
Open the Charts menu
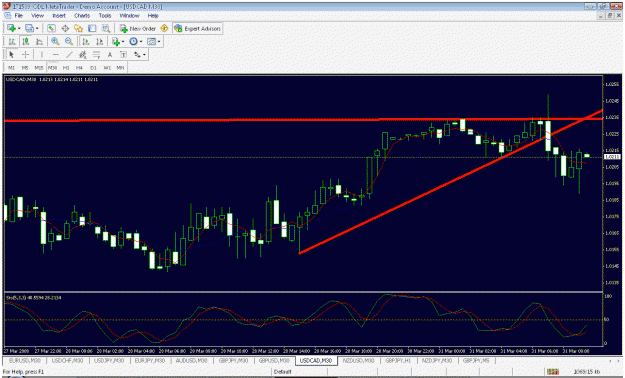tap(82, 16)
